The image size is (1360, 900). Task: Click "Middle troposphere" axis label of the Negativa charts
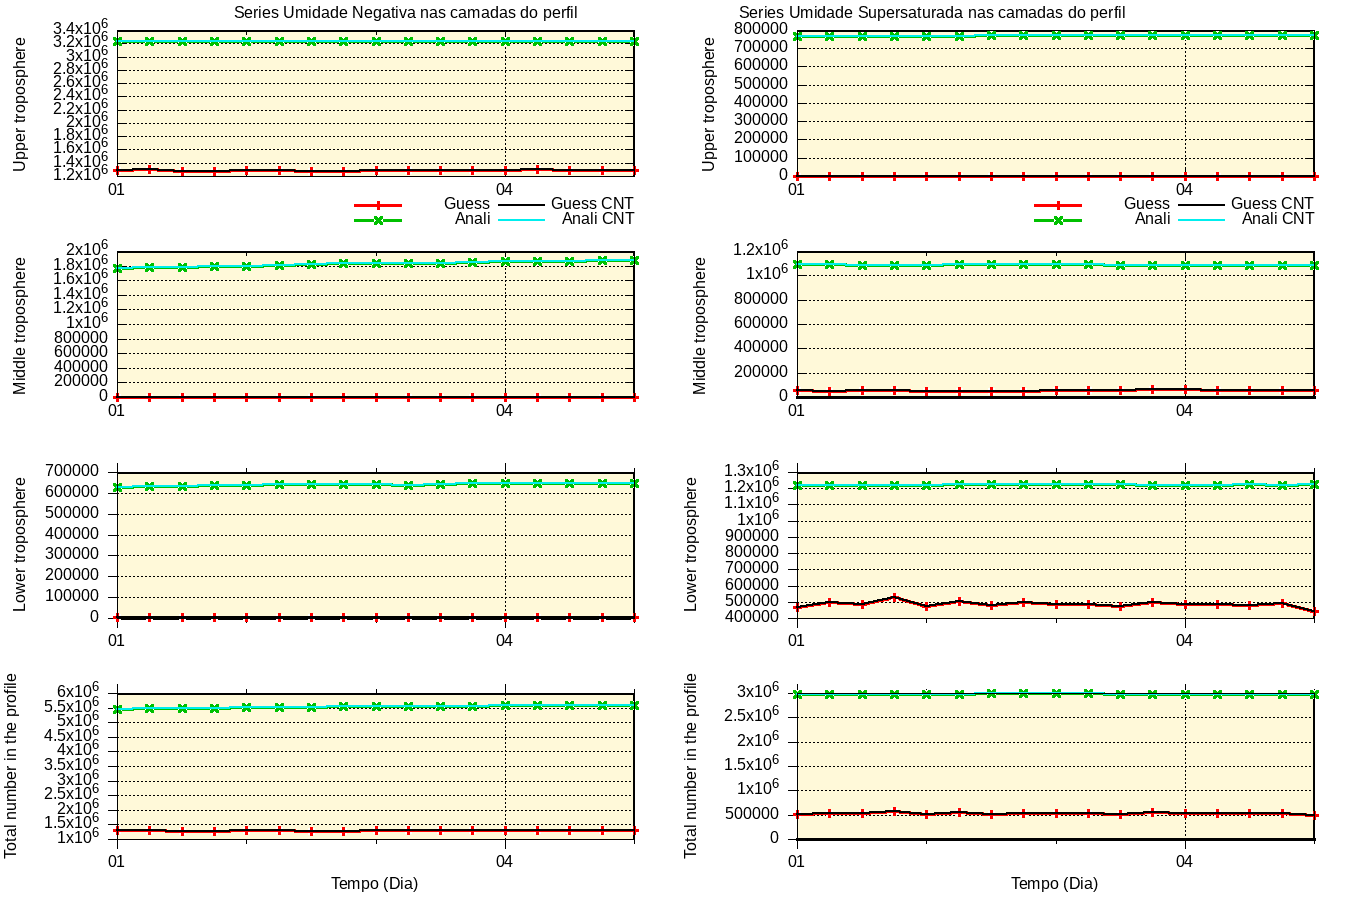tap(20, 326)
